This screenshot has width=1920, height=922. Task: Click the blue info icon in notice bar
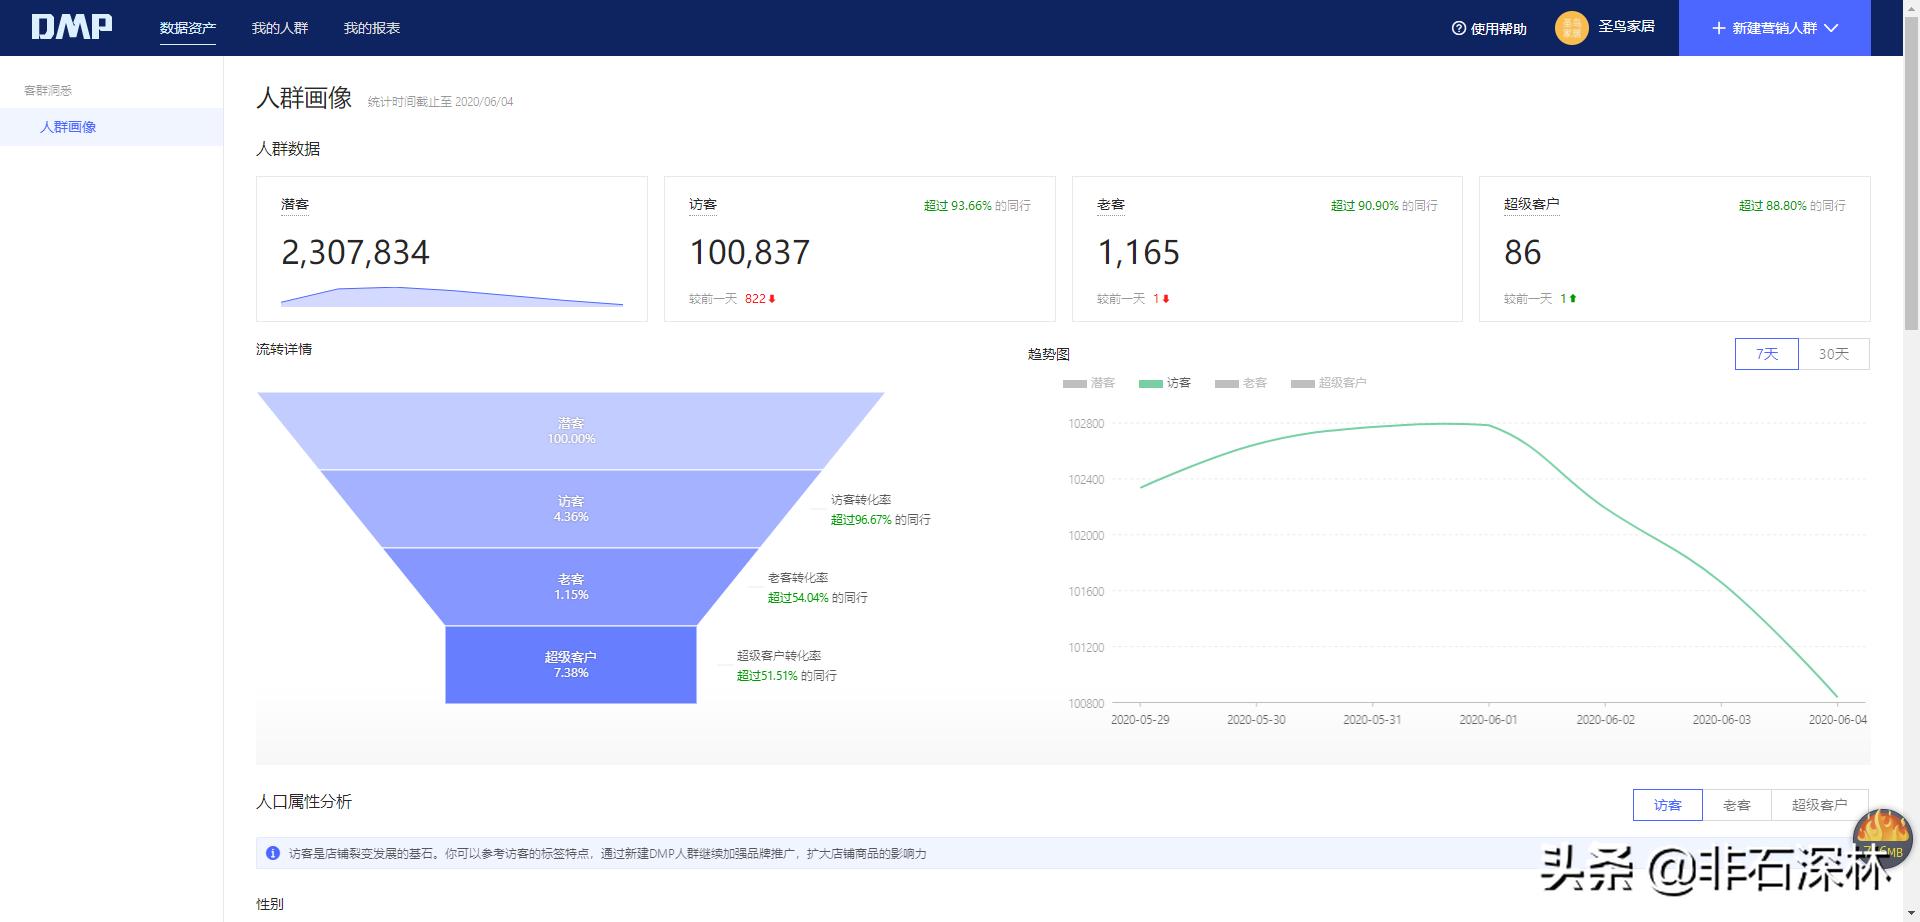coord(273,853)
